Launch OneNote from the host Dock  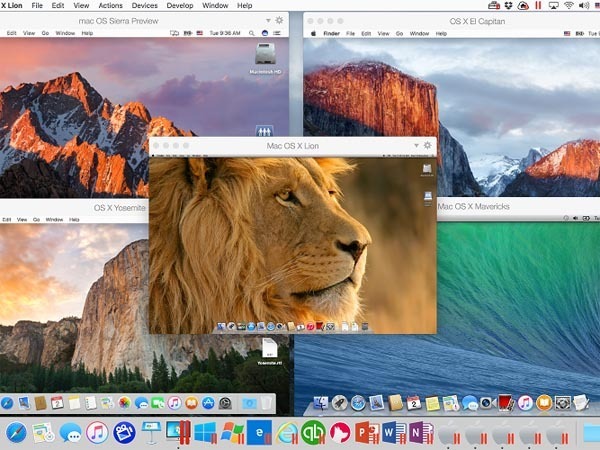(420, 433)
